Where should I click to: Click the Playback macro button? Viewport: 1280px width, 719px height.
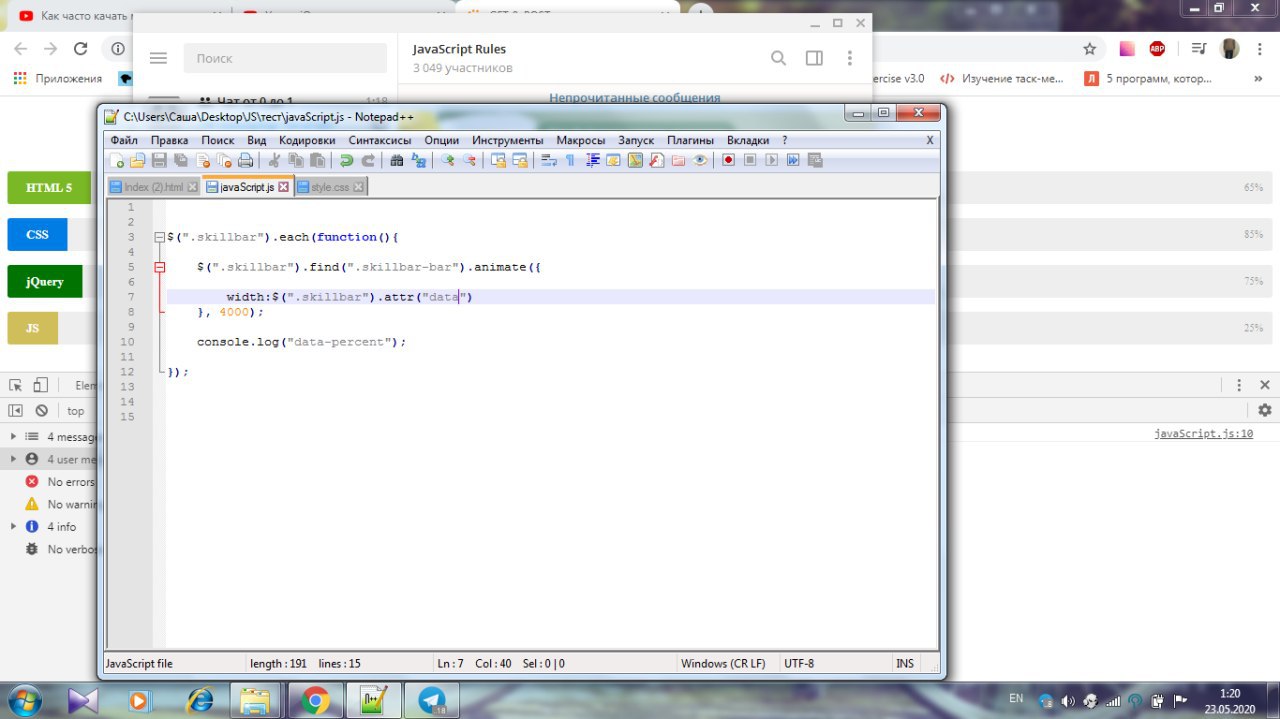(x=771, y=160)
